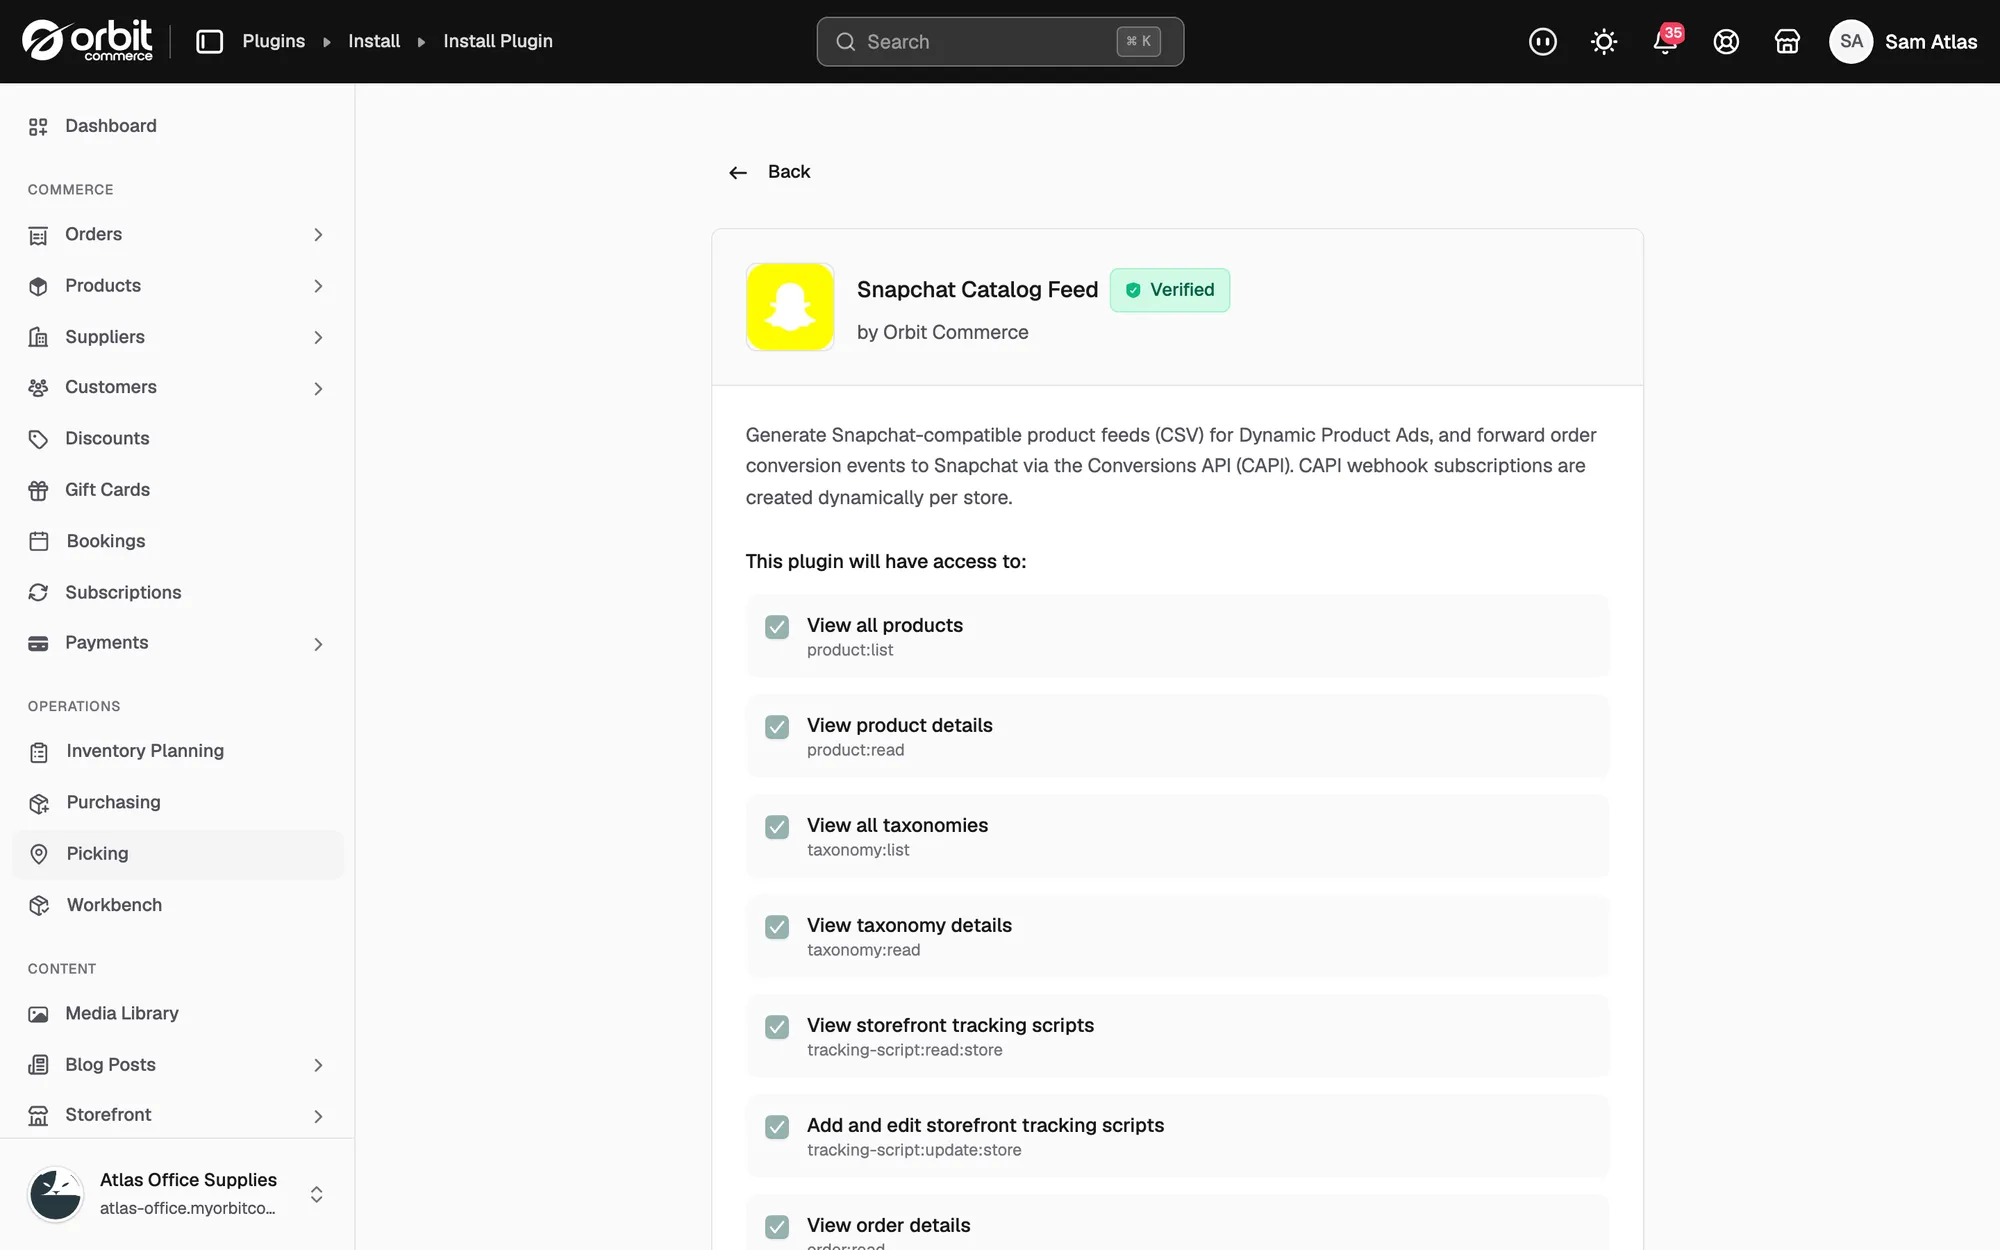
Task: Expand the Blog Posts submenu chevron
Action: [x=318, y=1066]
